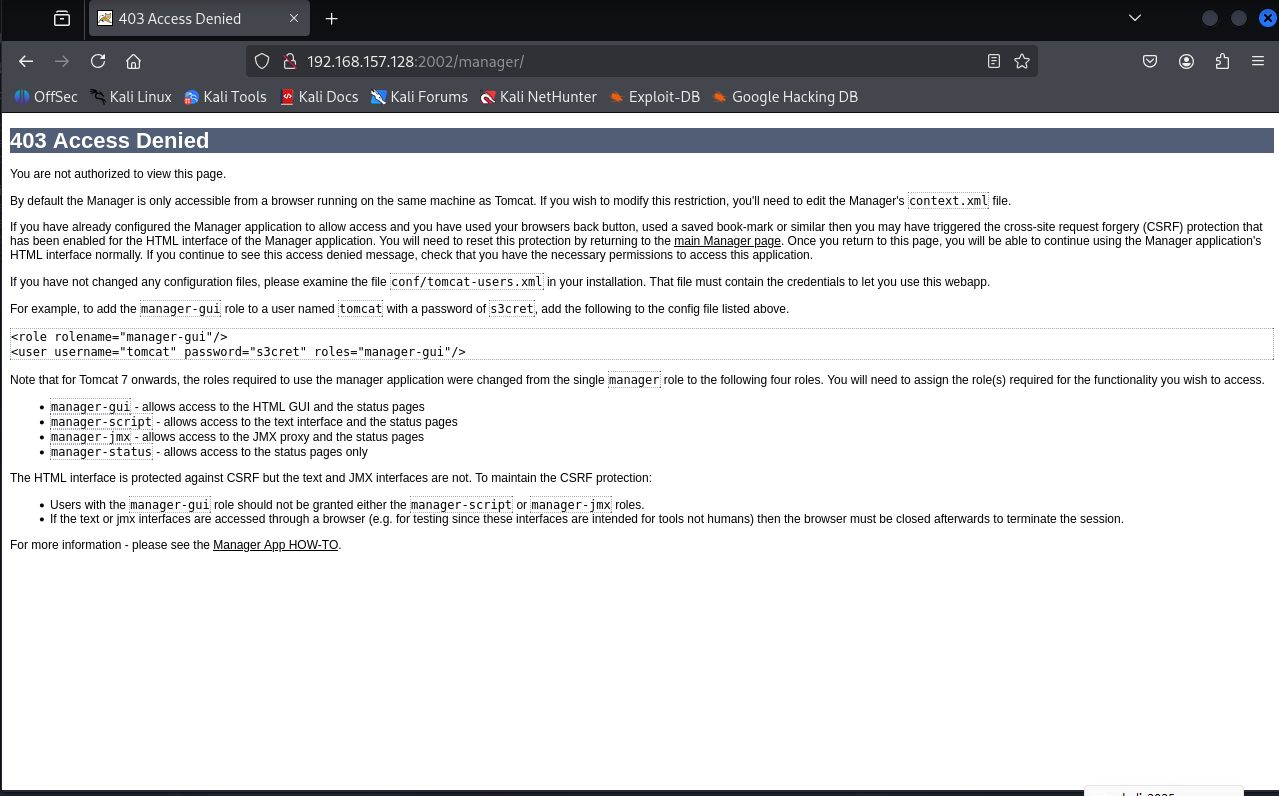The height and width of the screenshot is (796, 1279).
Task: Open the Exploit-DB bookmark
Action: click(x=655, y=97)
